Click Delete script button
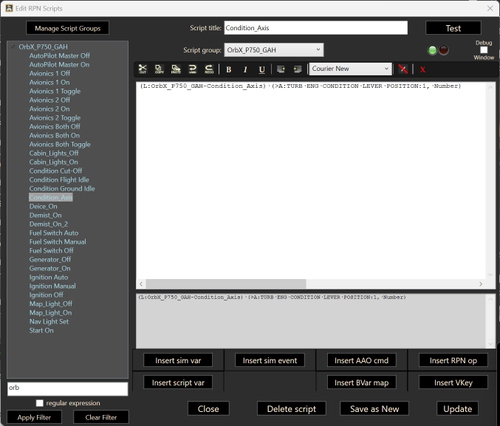 click(x=291, y=409)
